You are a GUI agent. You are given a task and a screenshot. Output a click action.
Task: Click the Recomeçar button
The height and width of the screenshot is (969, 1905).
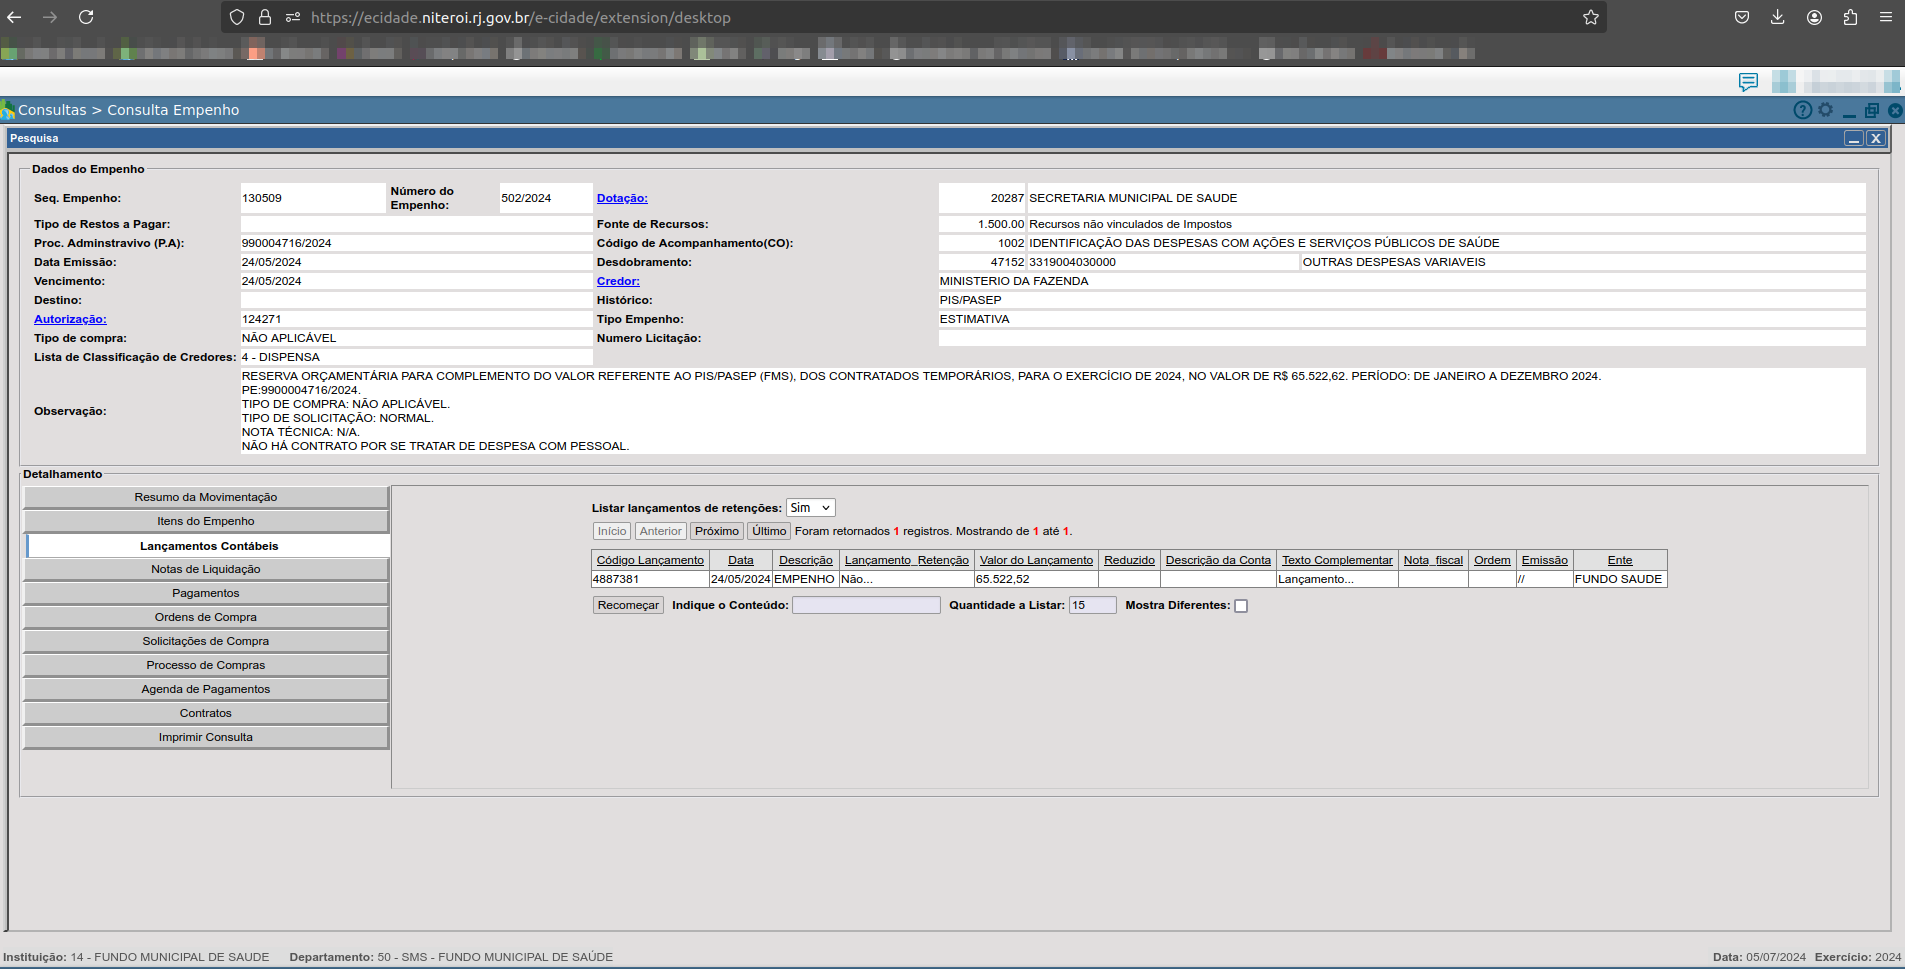628,605
